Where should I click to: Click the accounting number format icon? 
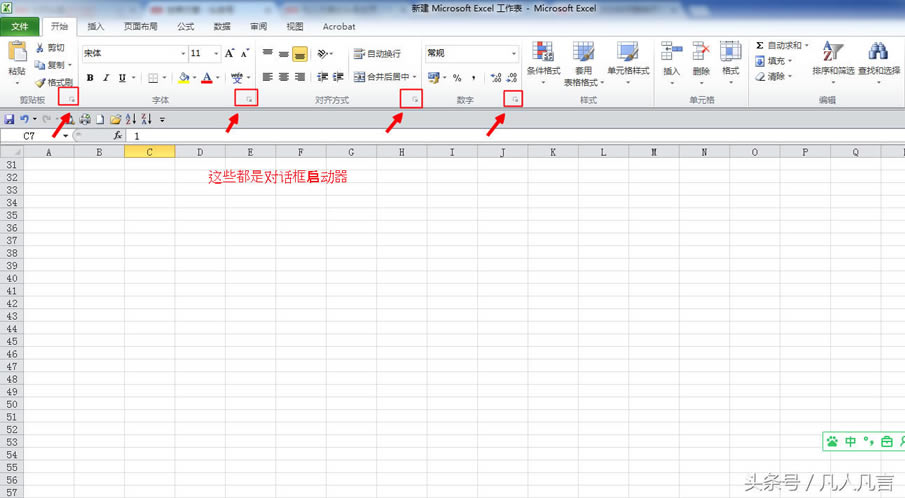point(434,77)
